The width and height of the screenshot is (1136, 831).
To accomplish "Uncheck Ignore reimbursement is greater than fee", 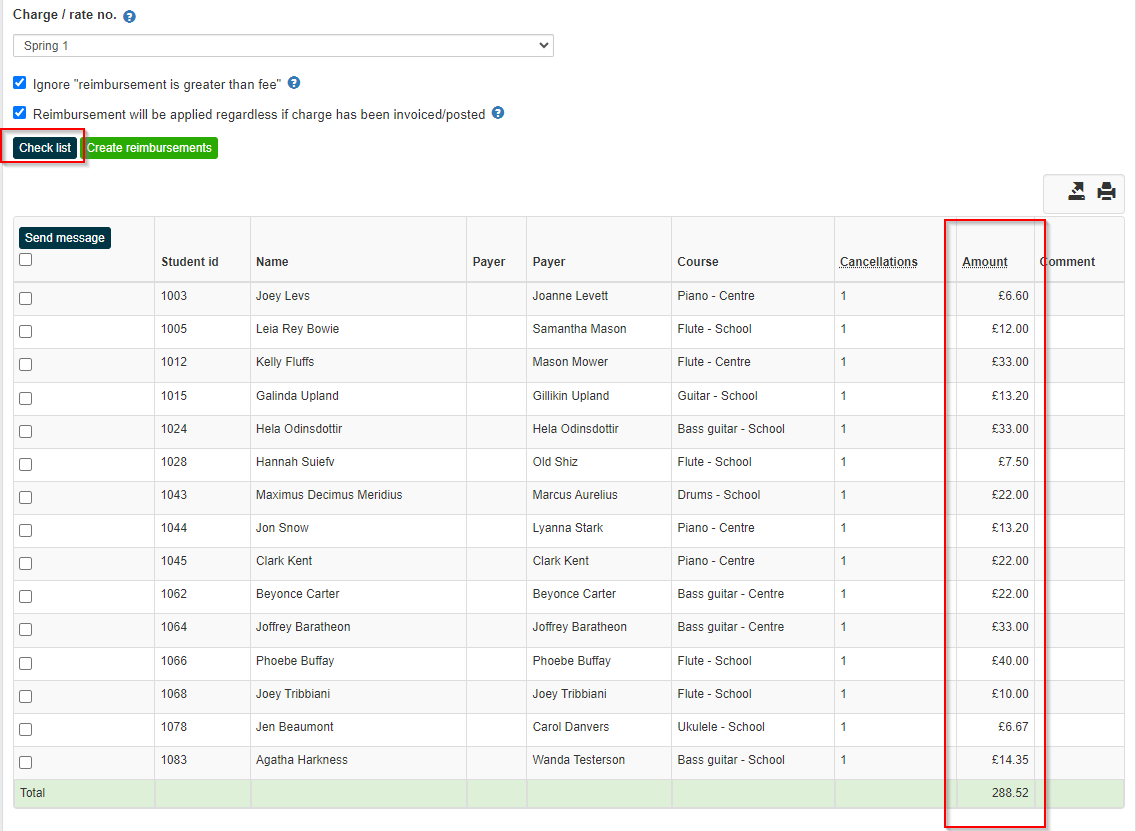I will coord(20,83).
